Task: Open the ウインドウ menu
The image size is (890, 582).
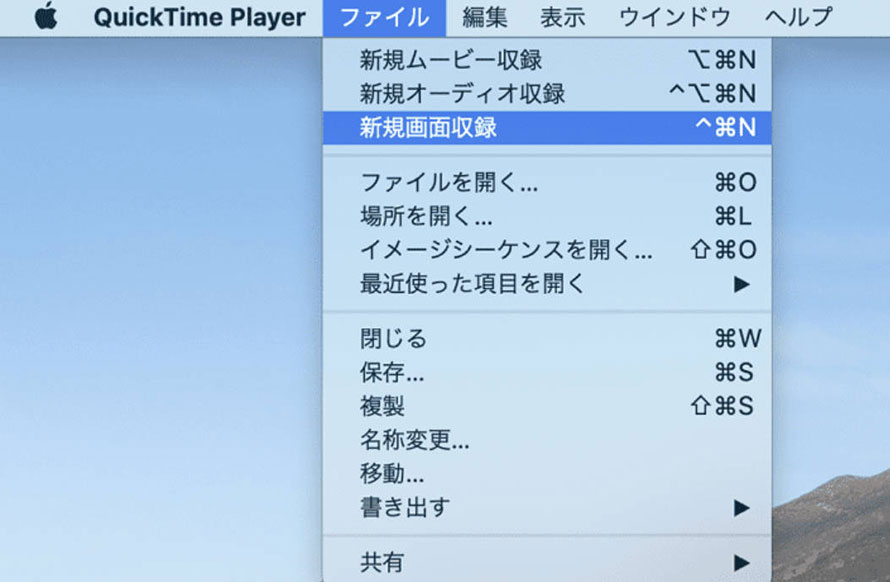Action: point(675,17)
